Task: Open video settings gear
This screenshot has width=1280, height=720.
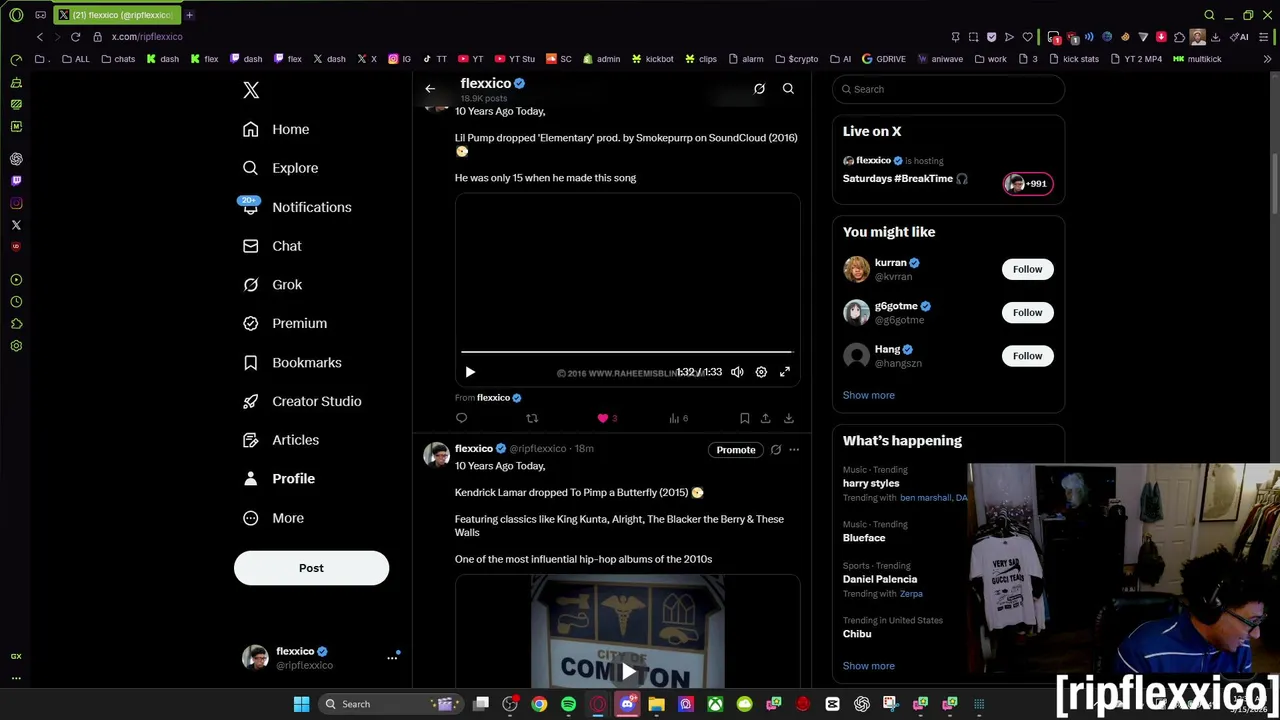Action: (x=761, y=372)
